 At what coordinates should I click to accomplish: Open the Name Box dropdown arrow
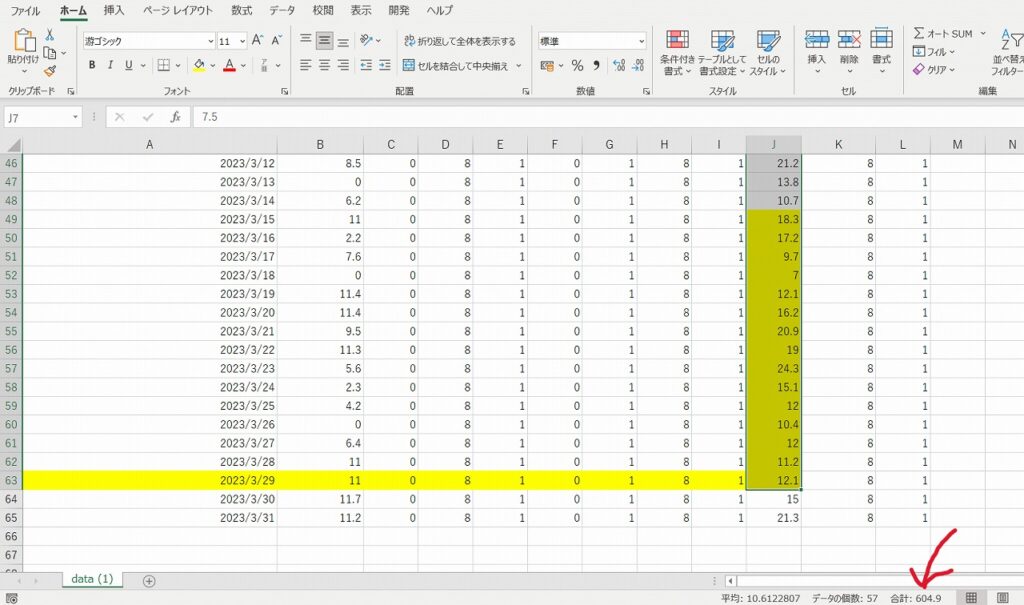click(x=75, y=117)
